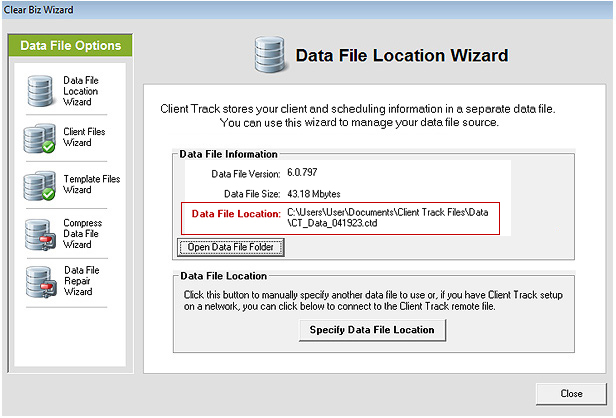Click the Data File Location Wizard page title
Viewport: 616px width, 418px height.
click(402, 55)
